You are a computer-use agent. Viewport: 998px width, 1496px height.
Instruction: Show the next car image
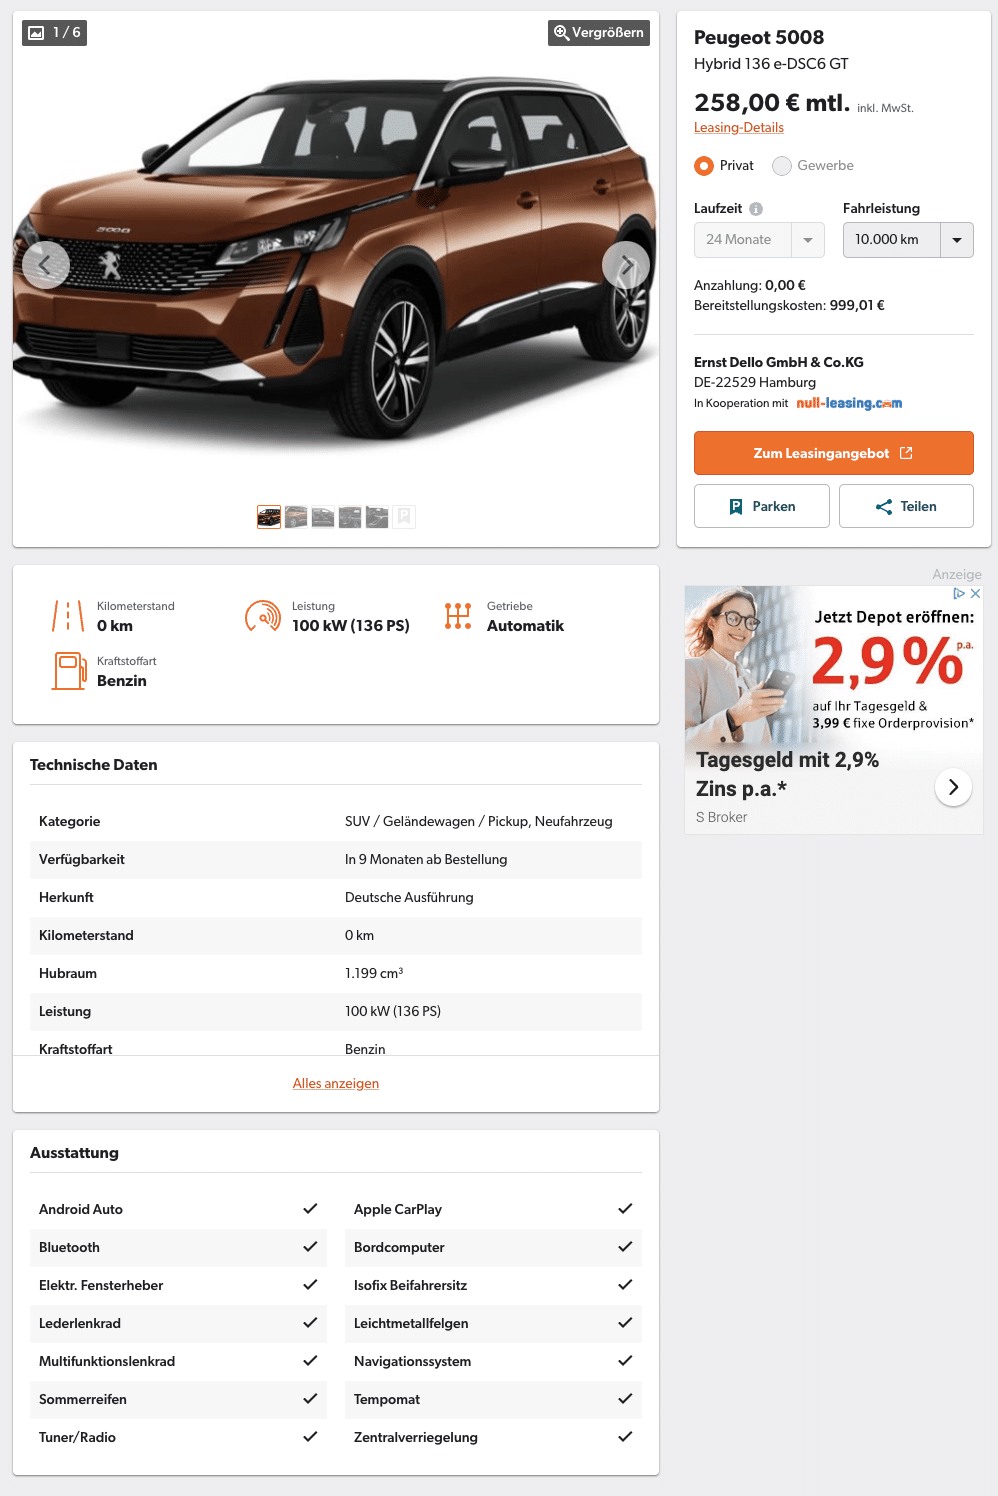(626, 265)
